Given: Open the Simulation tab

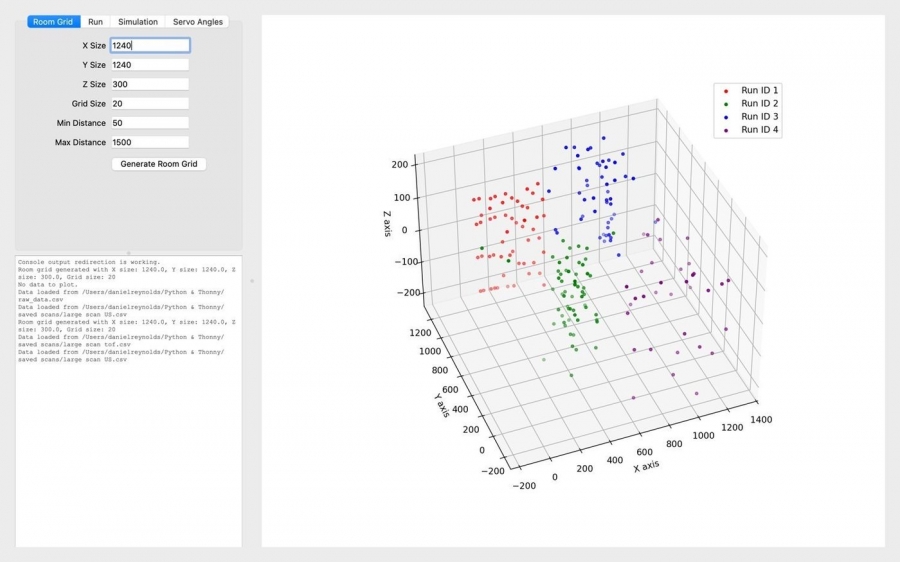Looking at the screenshot, I should pyautogui.click(x=138, y=22).
